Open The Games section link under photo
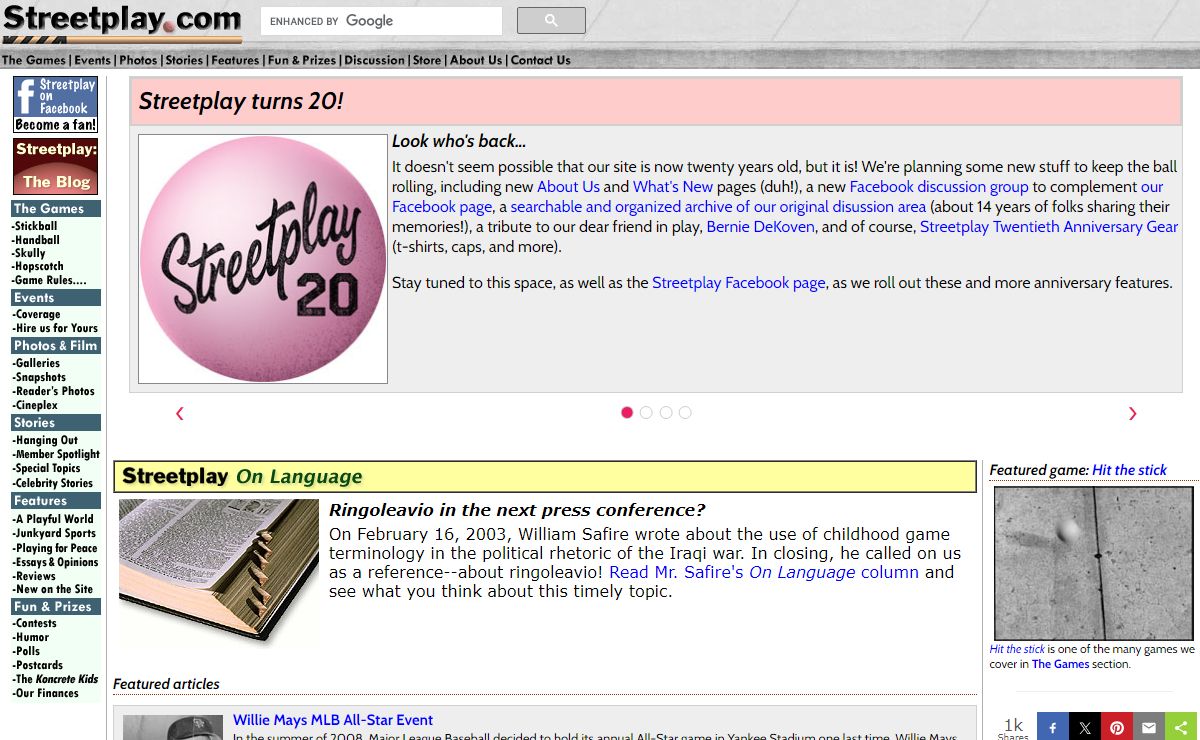Screen dimensions: 1200x740 (1060, 664)
